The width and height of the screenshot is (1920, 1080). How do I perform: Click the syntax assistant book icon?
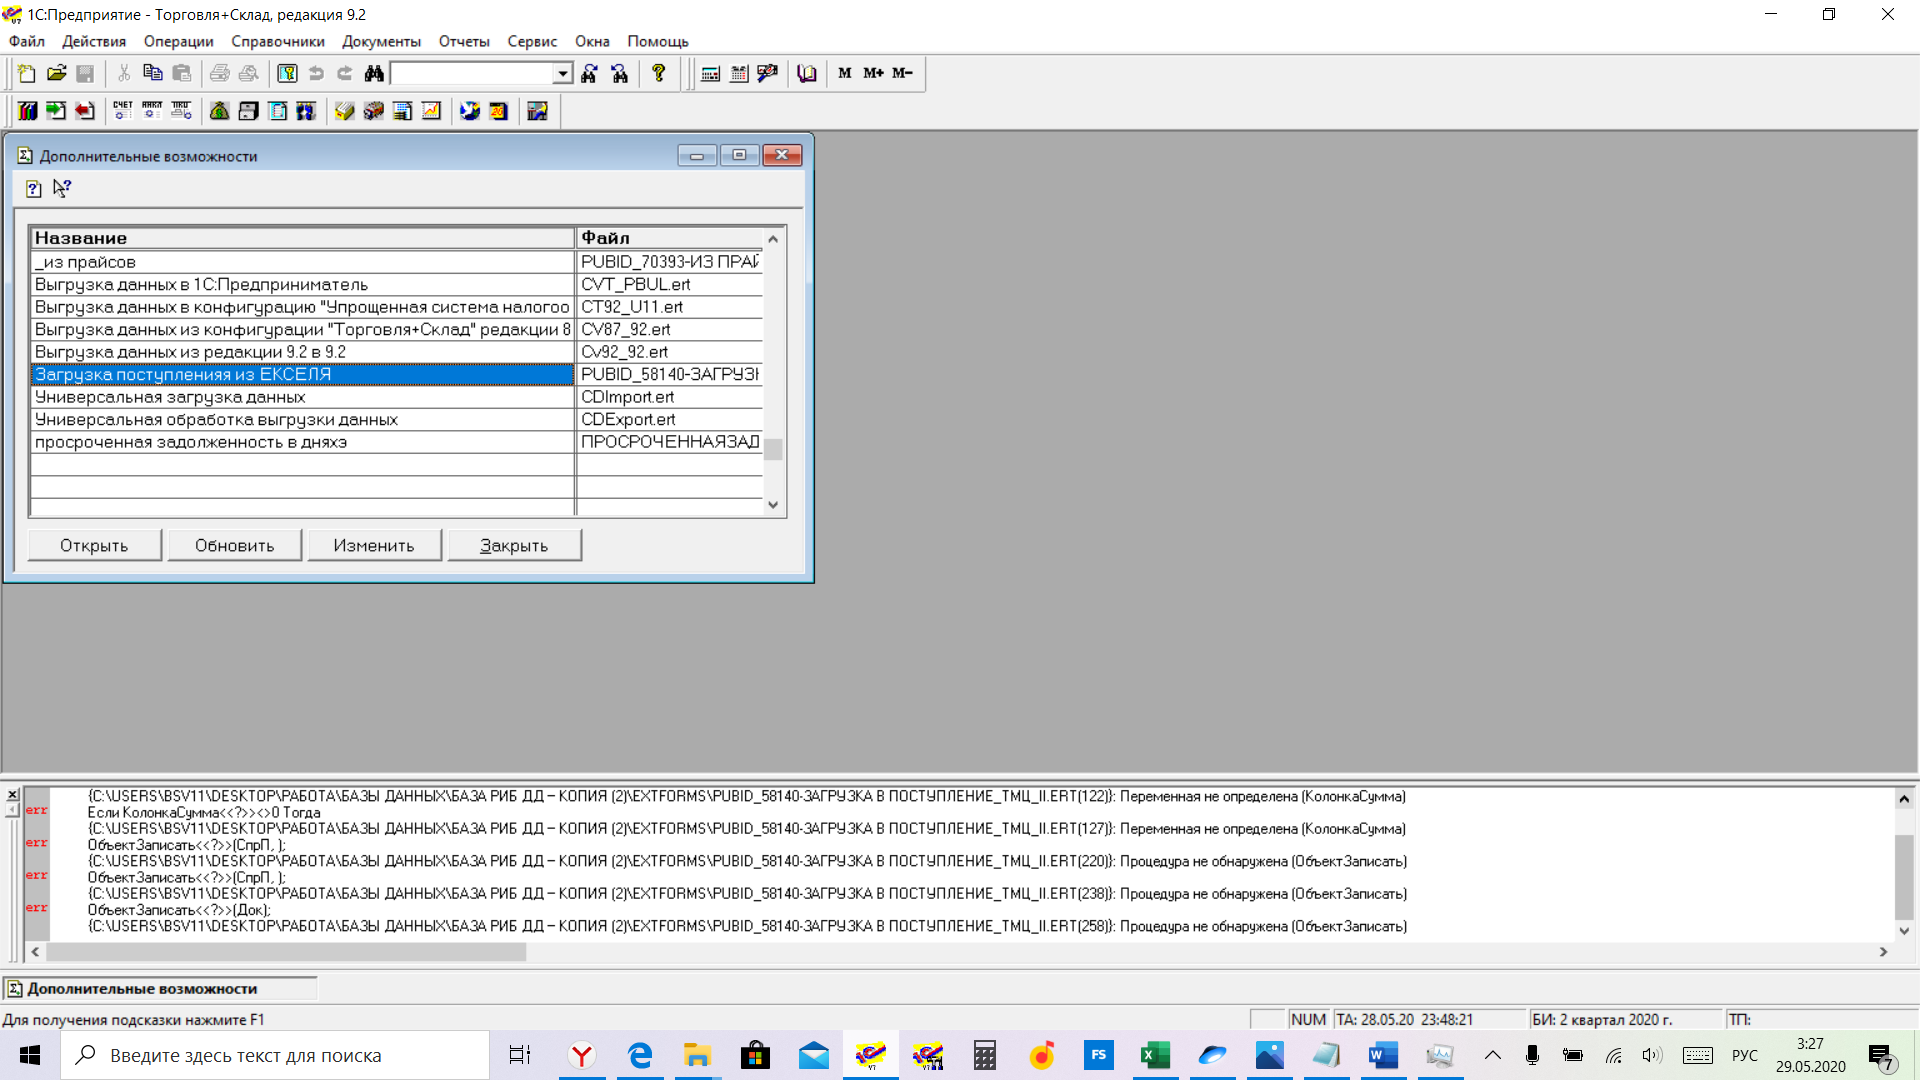[x=807, y=73]
